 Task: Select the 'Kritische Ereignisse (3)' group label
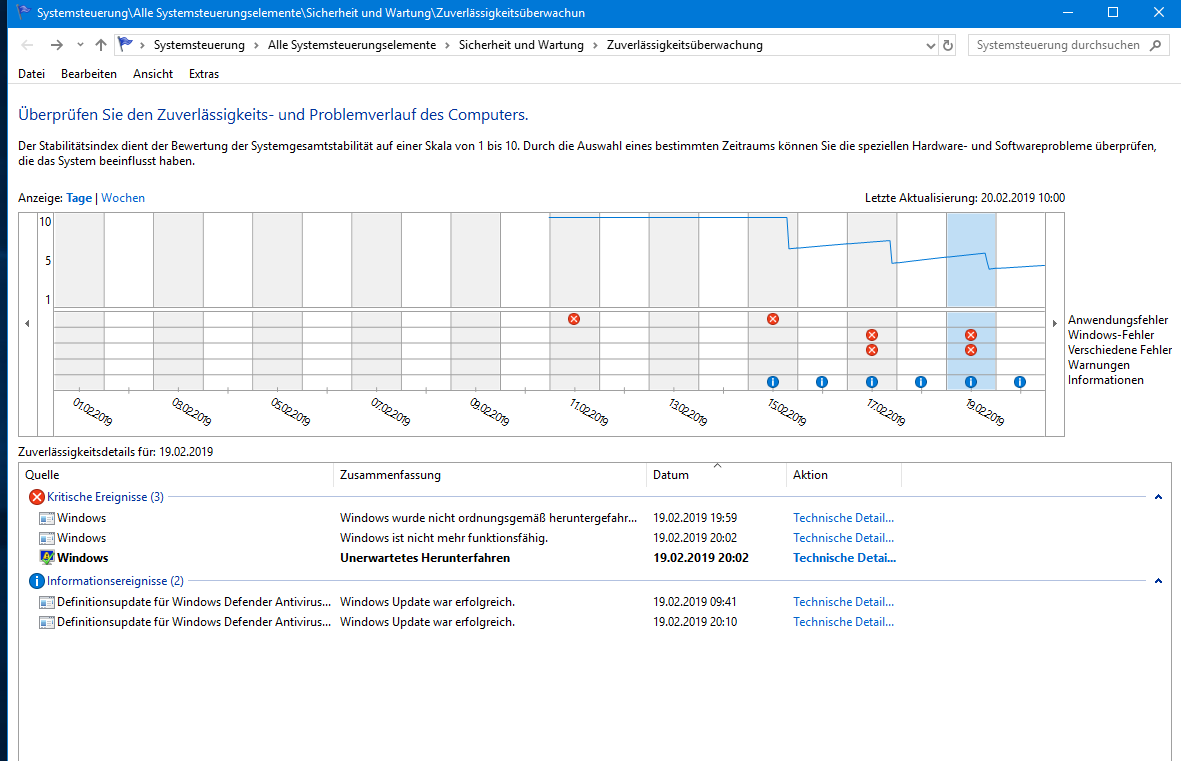pos(105,497)
